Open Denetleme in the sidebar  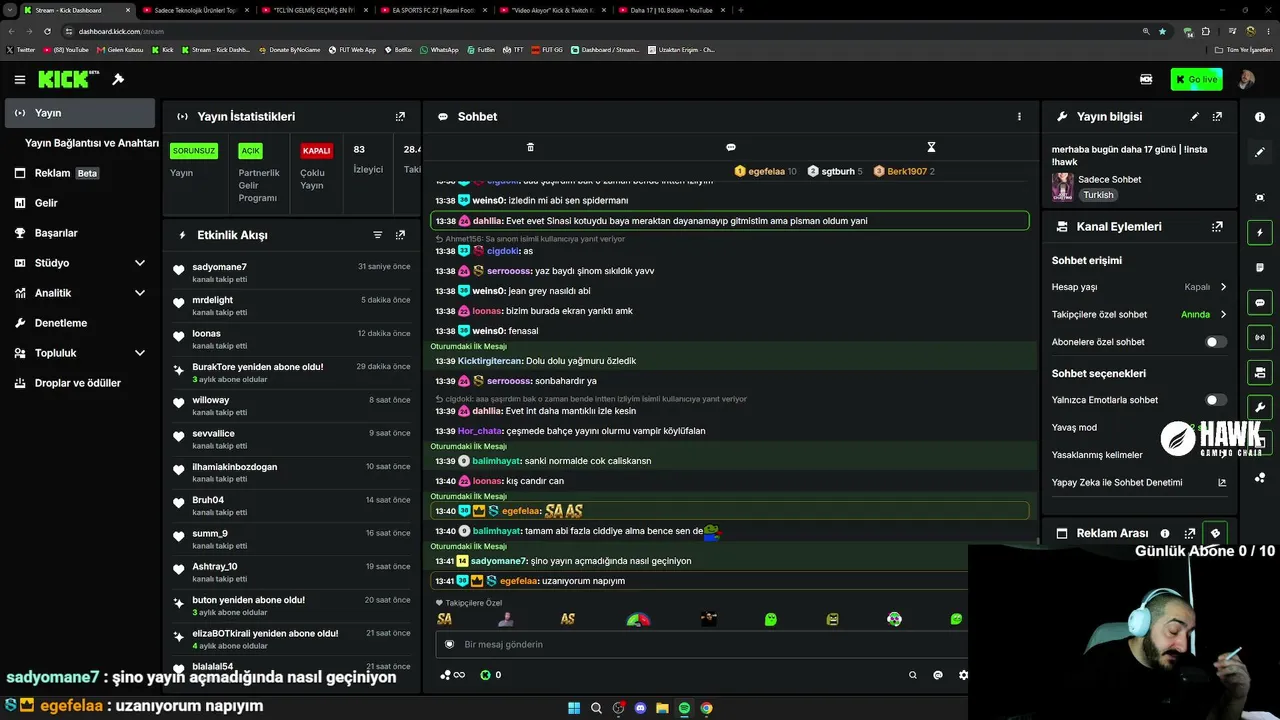(x=79, y=323)
